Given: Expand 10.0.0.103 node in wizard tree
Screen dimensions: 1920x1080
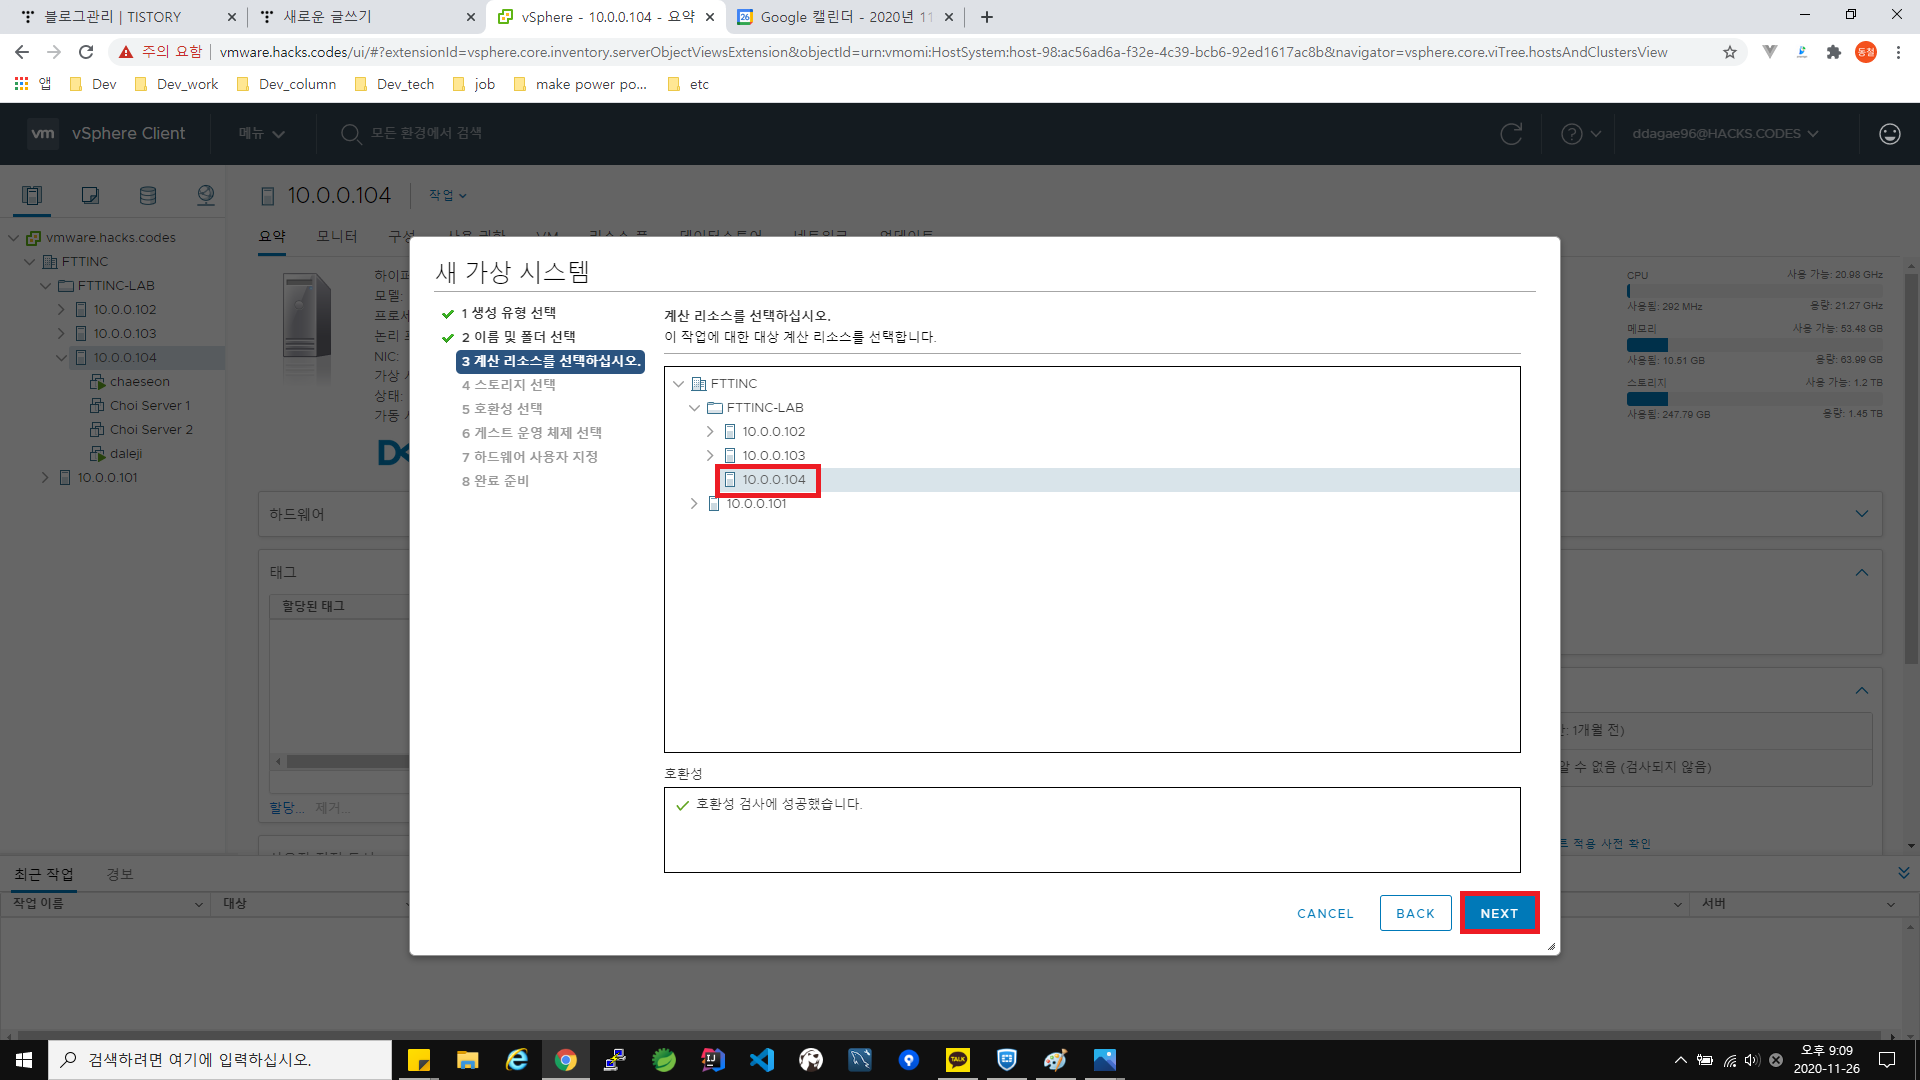Looking at the screenshot, I should click(x=710, y=456).
